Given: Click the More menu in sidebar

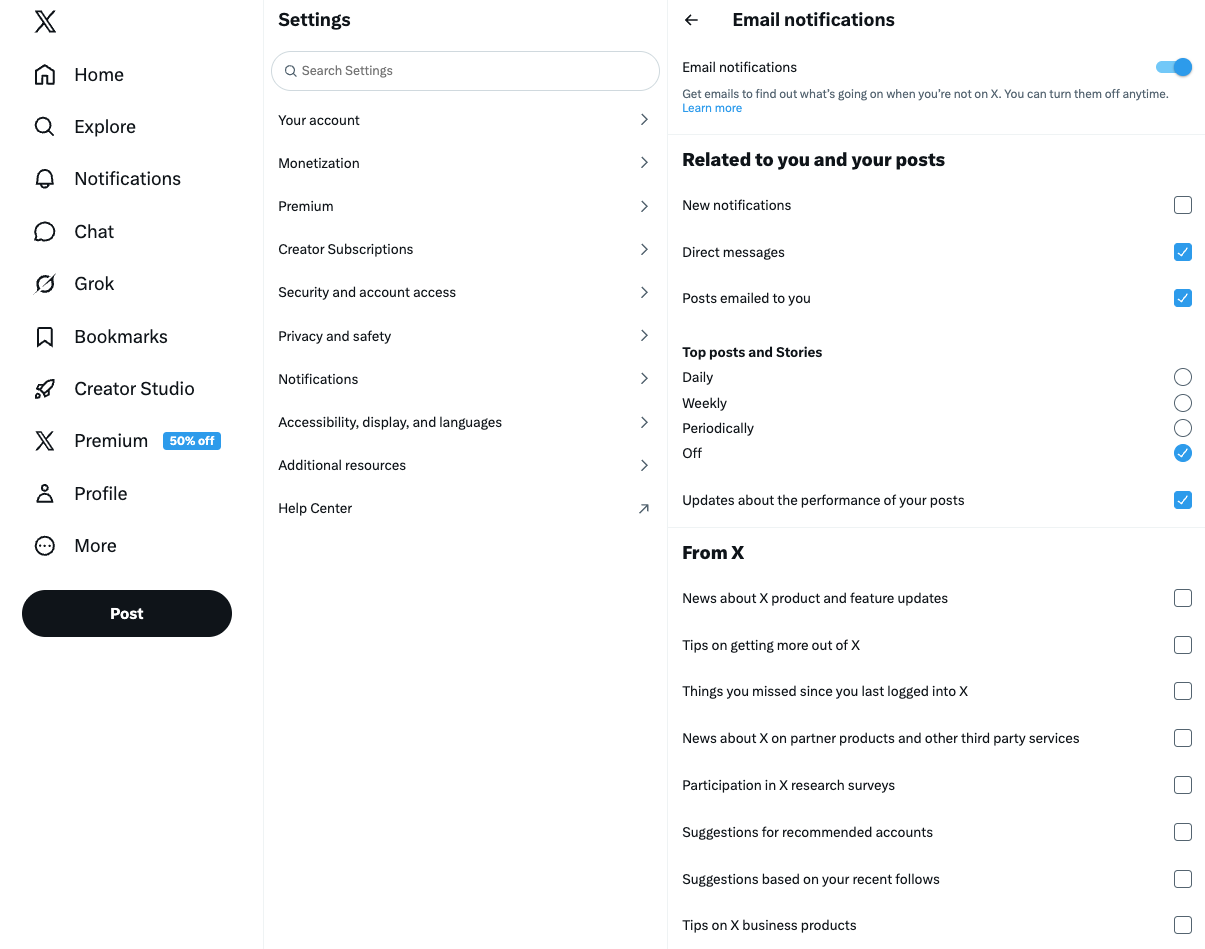Looking at the screenshot, I should 95,545.
